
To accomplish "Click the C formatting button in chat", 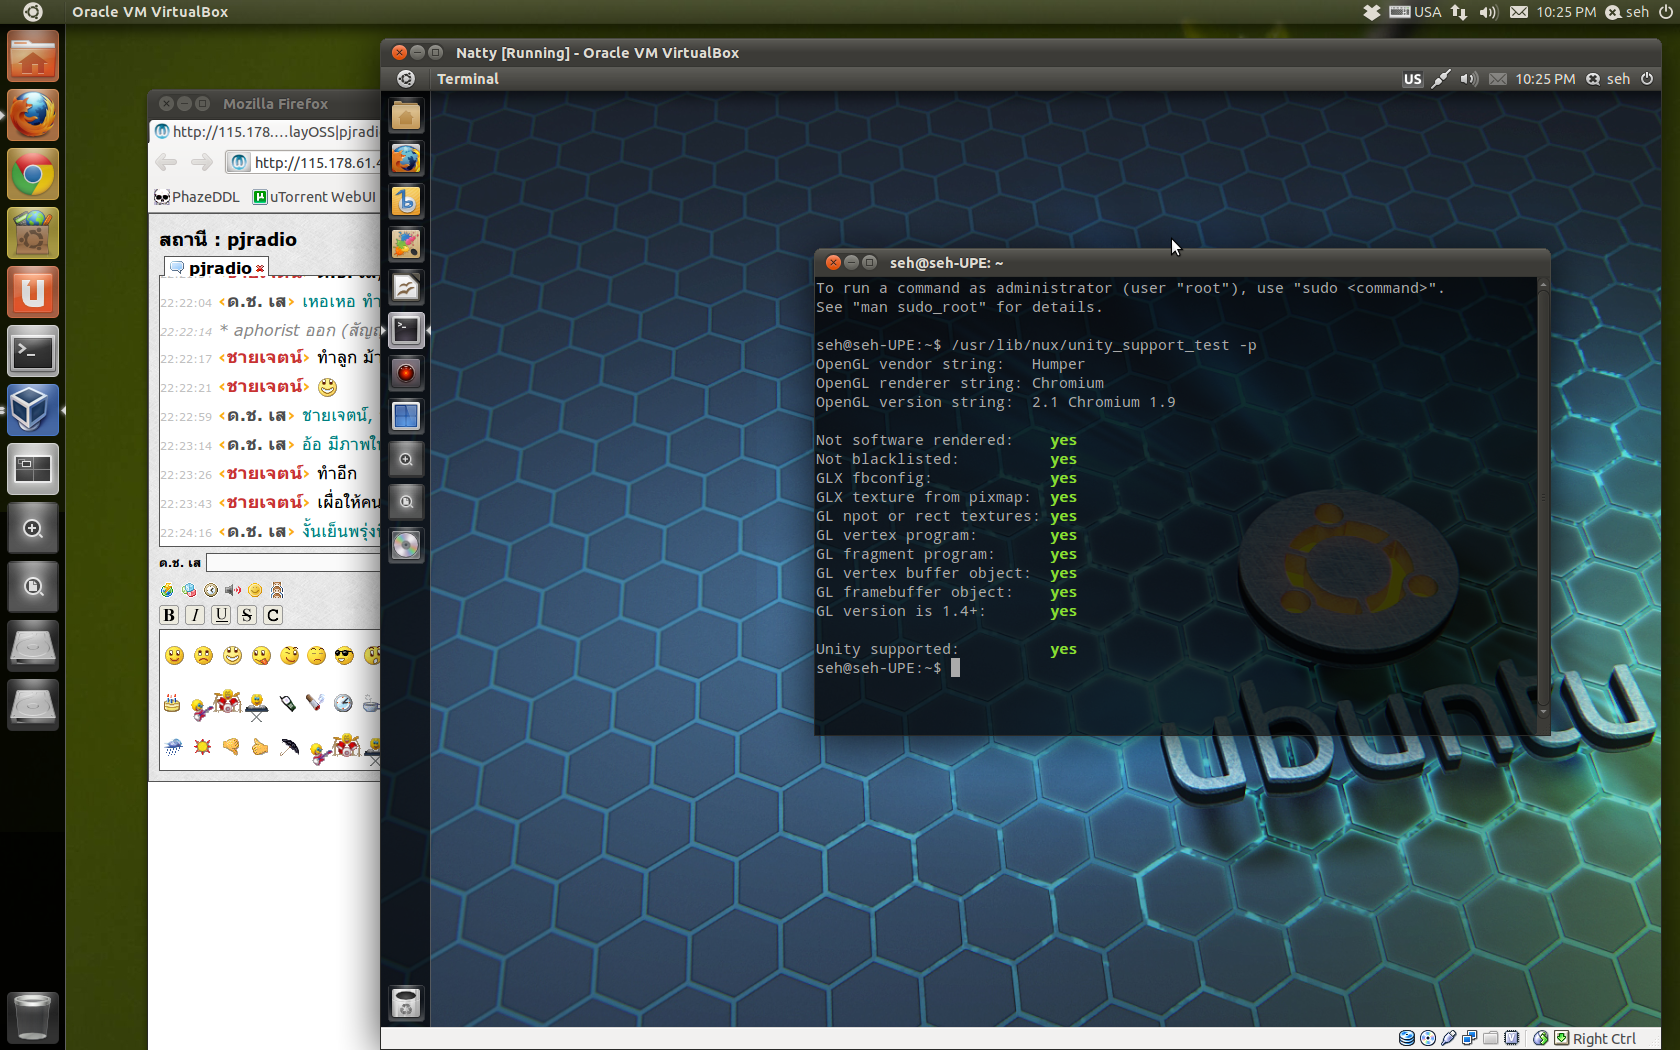I will 273,615.
